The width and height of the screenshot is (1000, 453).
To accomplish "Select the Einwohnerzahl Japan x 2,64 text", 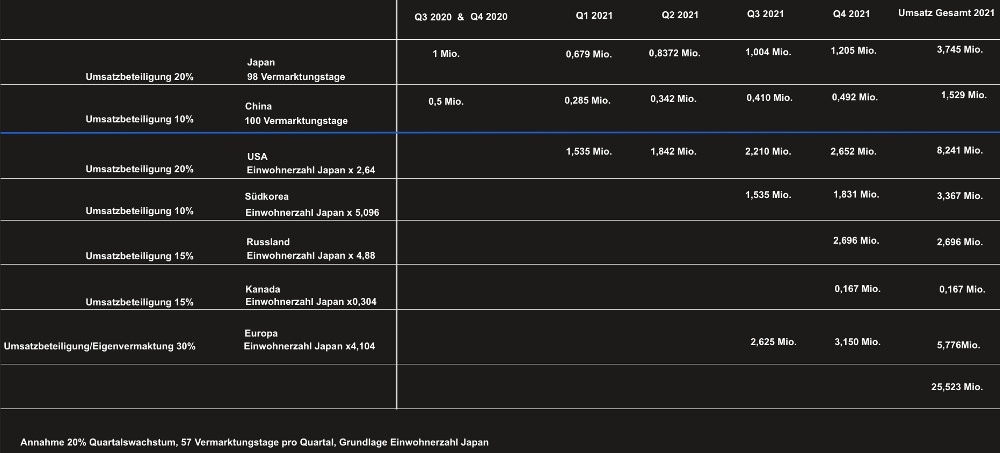I will pyautogui.click(x=310, y=171).
